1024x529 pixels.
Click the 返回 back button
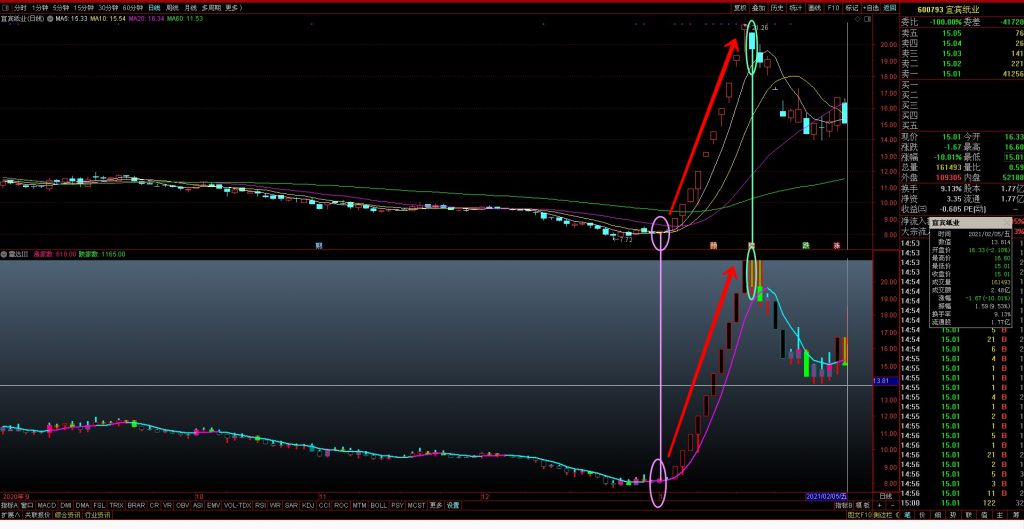click(x=889, y=7)
